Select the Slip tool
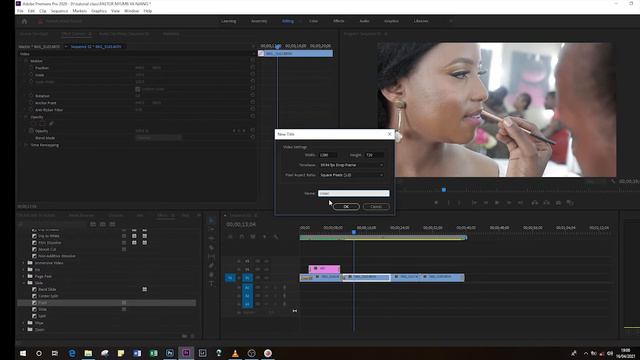This screenshot has width=640, height=360. [211, 256]
